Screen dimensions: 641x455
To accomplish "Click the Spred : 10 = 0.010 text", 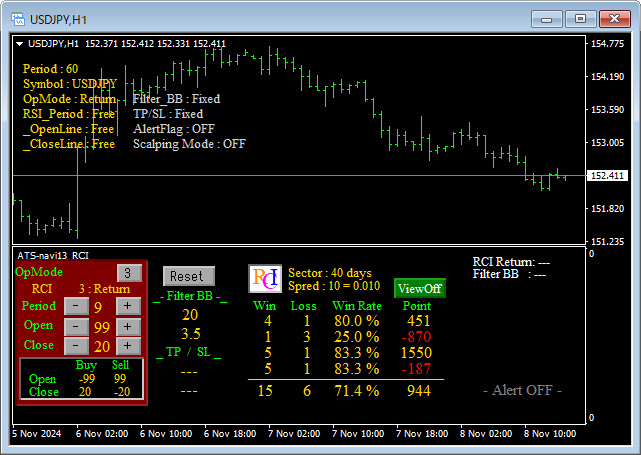I will (334, 286).
